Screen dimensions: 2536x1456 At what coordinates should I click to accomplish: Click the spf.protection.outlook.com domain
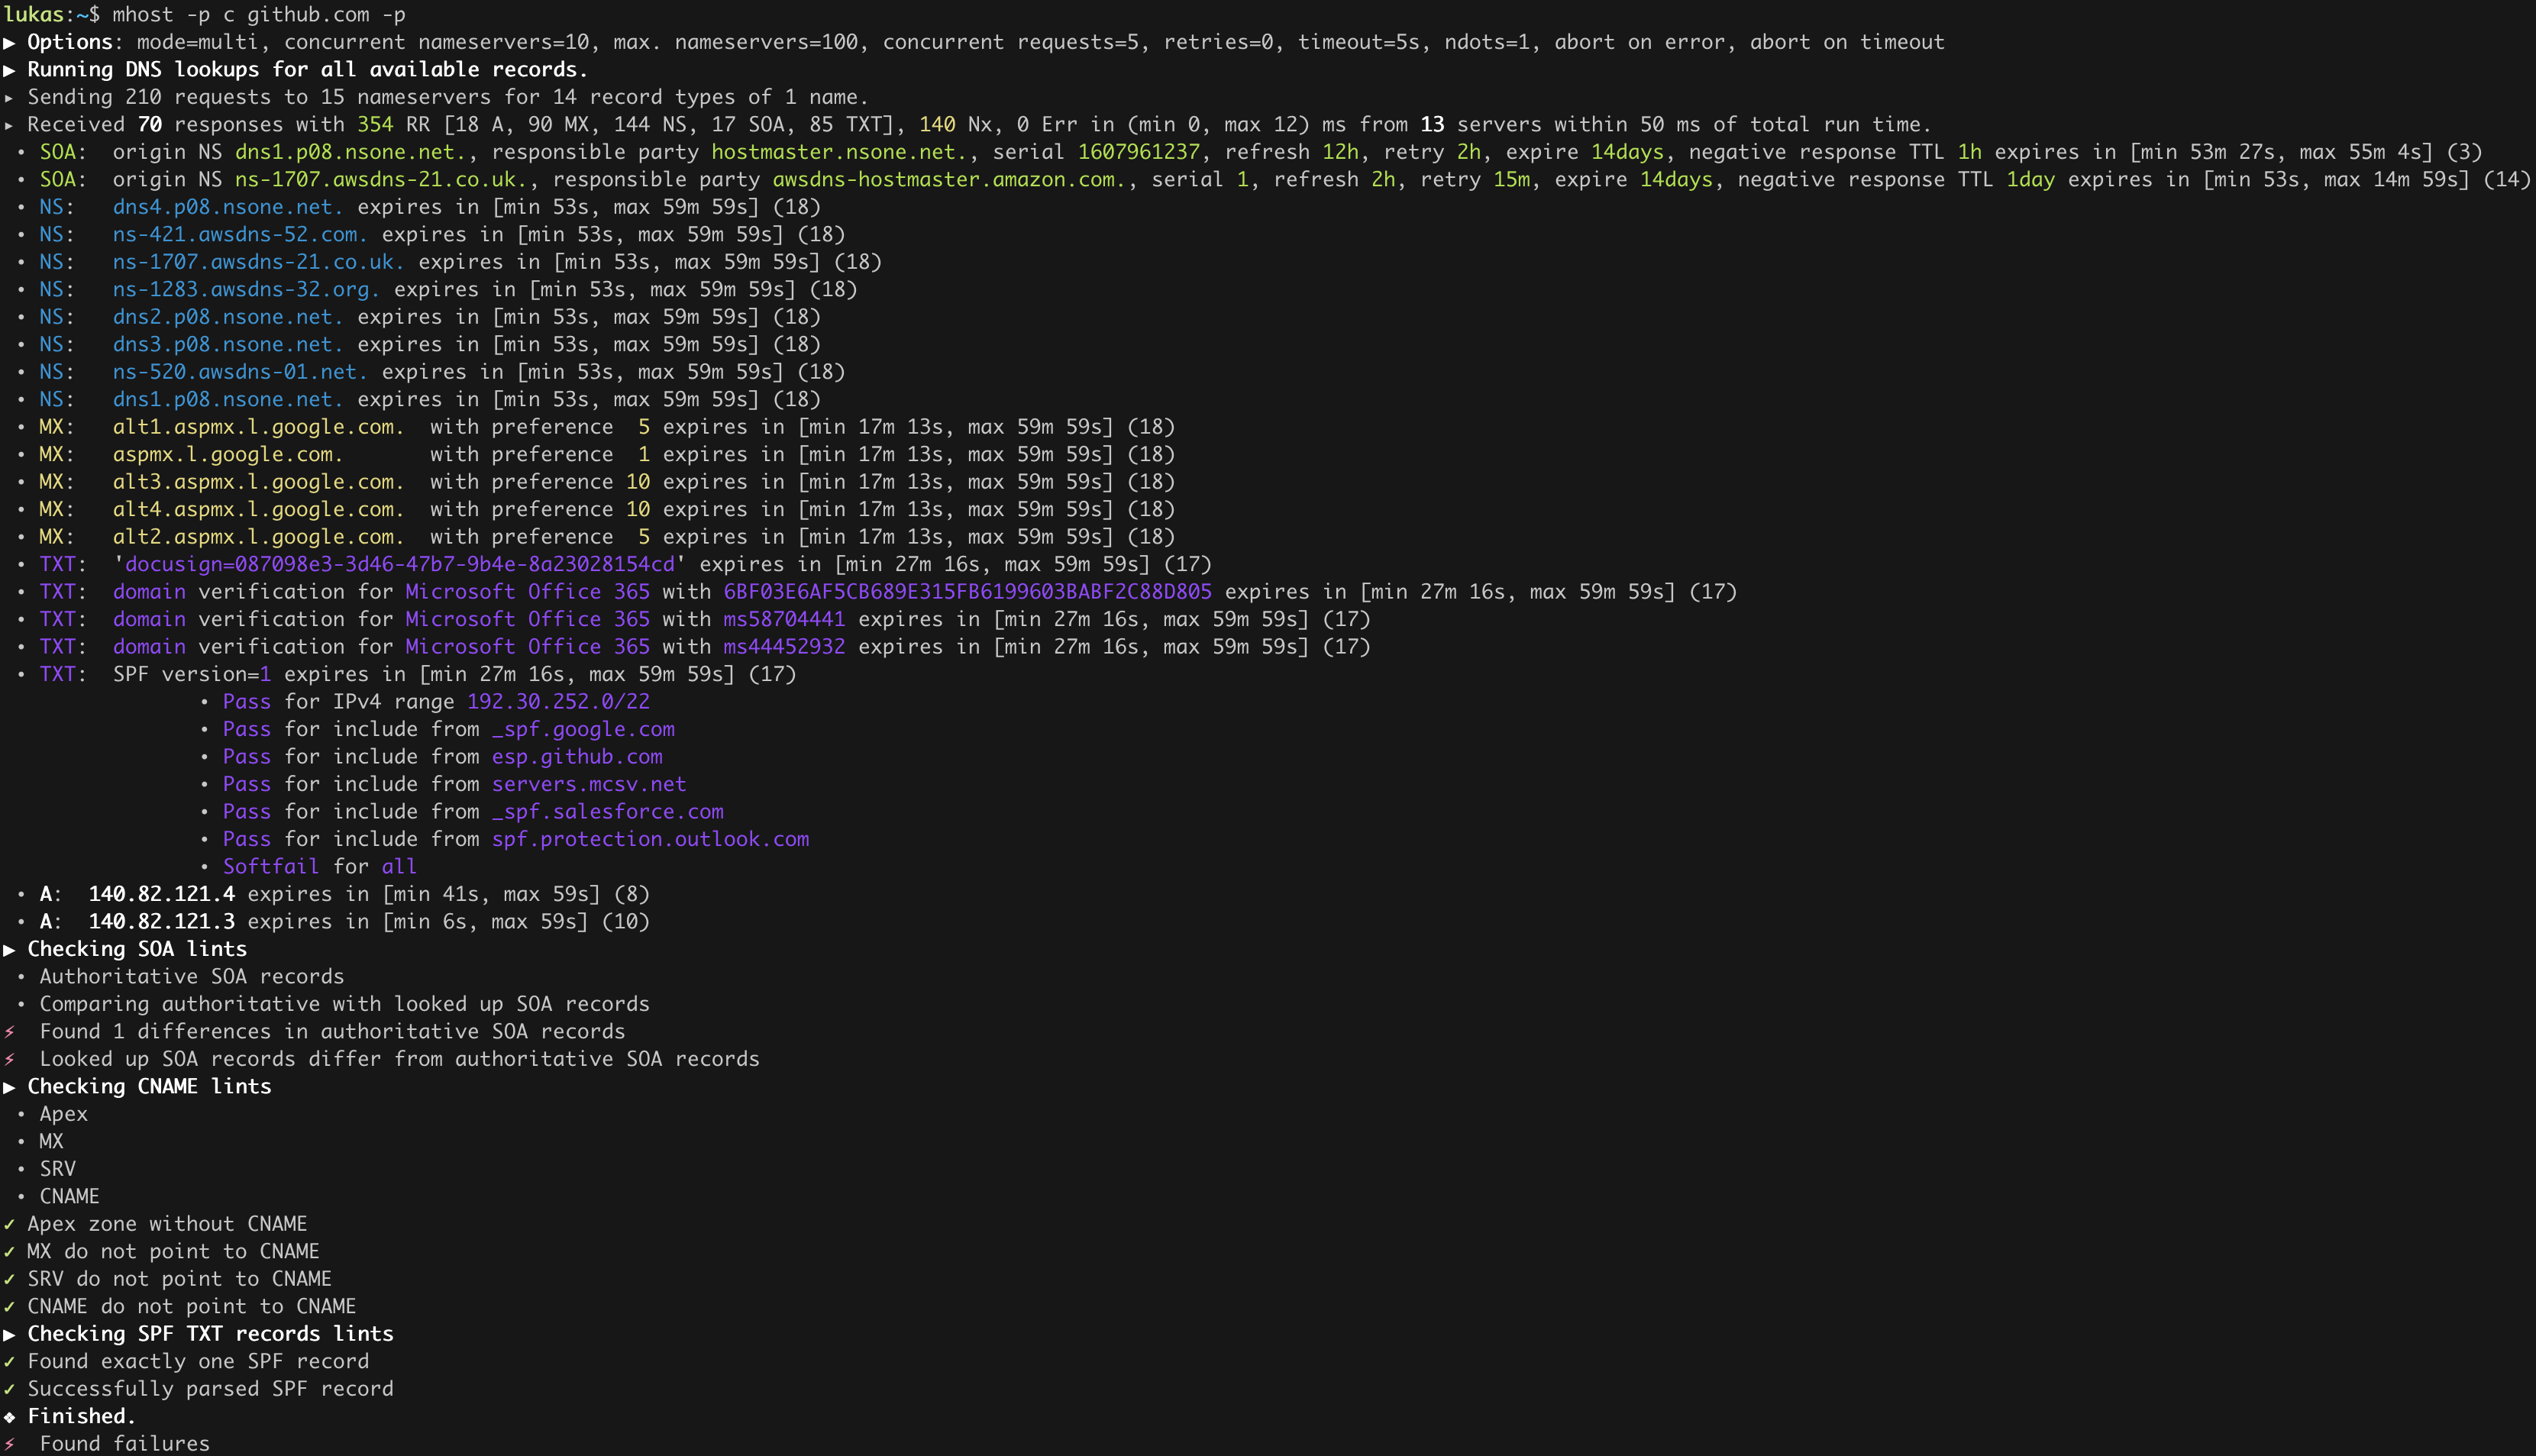650,839
